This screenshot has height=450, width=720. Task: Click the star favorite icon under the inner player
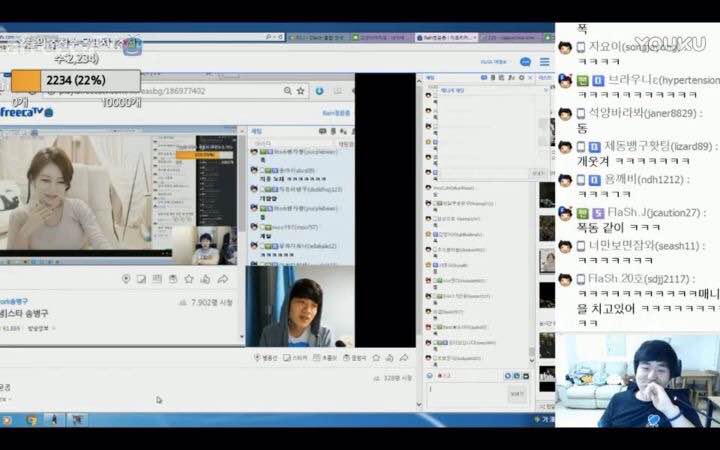click(x=189, y=279)
